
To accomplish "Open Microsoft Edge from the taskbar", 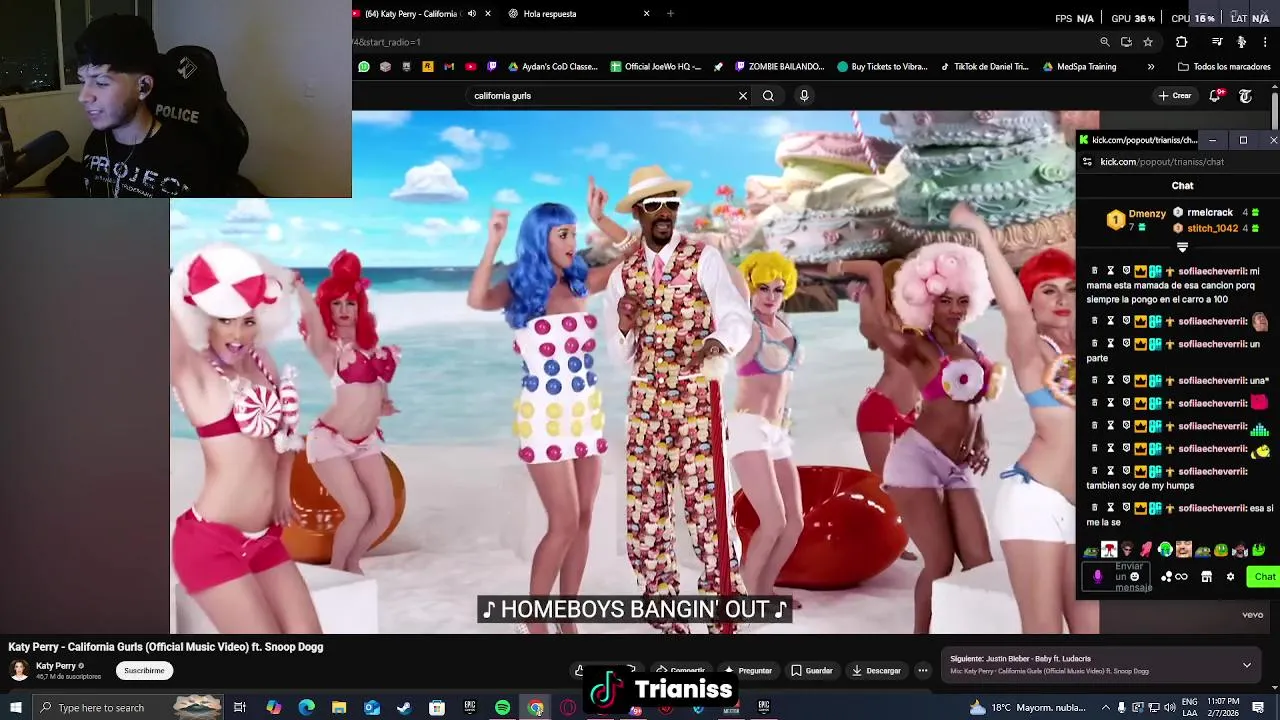I will [x=307, y=708].
